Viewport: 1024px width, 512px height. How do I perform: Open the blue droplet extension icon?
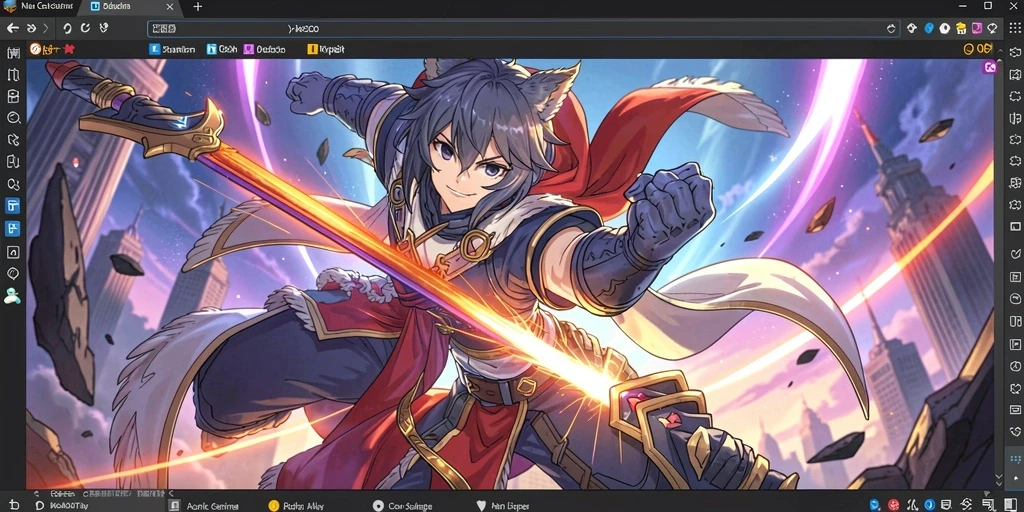pos(929,28)
